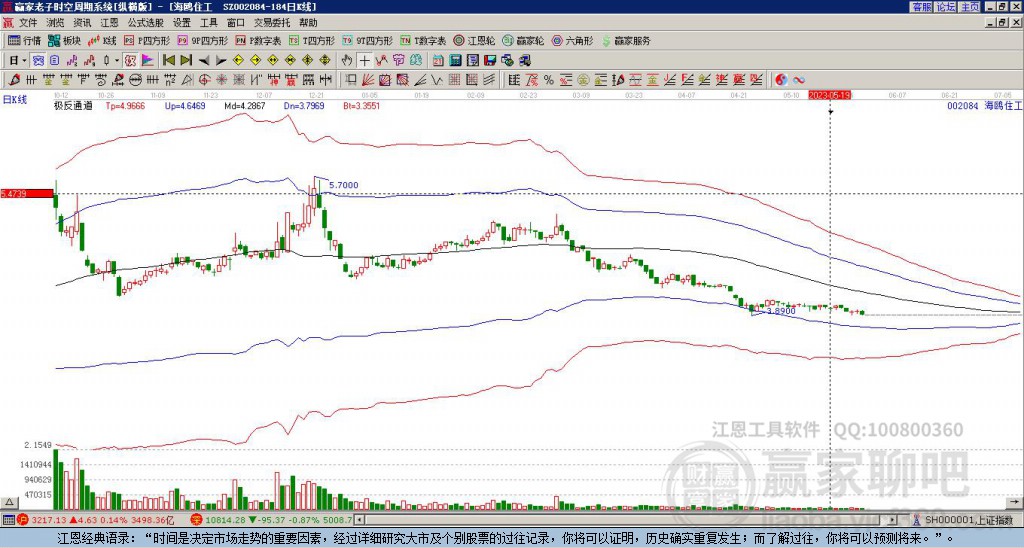Screen dimensions: 1024x548
Task: Open the 行情 quotes view
Action: click(x=24, y=40)
